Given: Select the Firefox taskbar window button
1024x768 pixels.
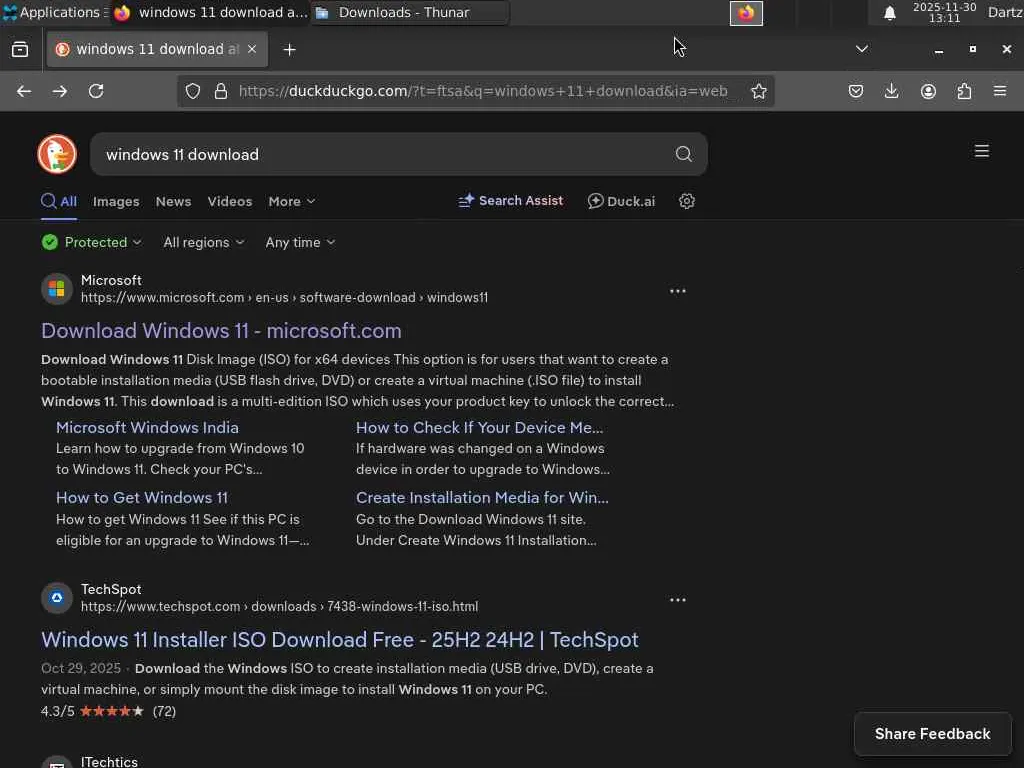Looking at the screenshot, I should click(x=210, y=12).
